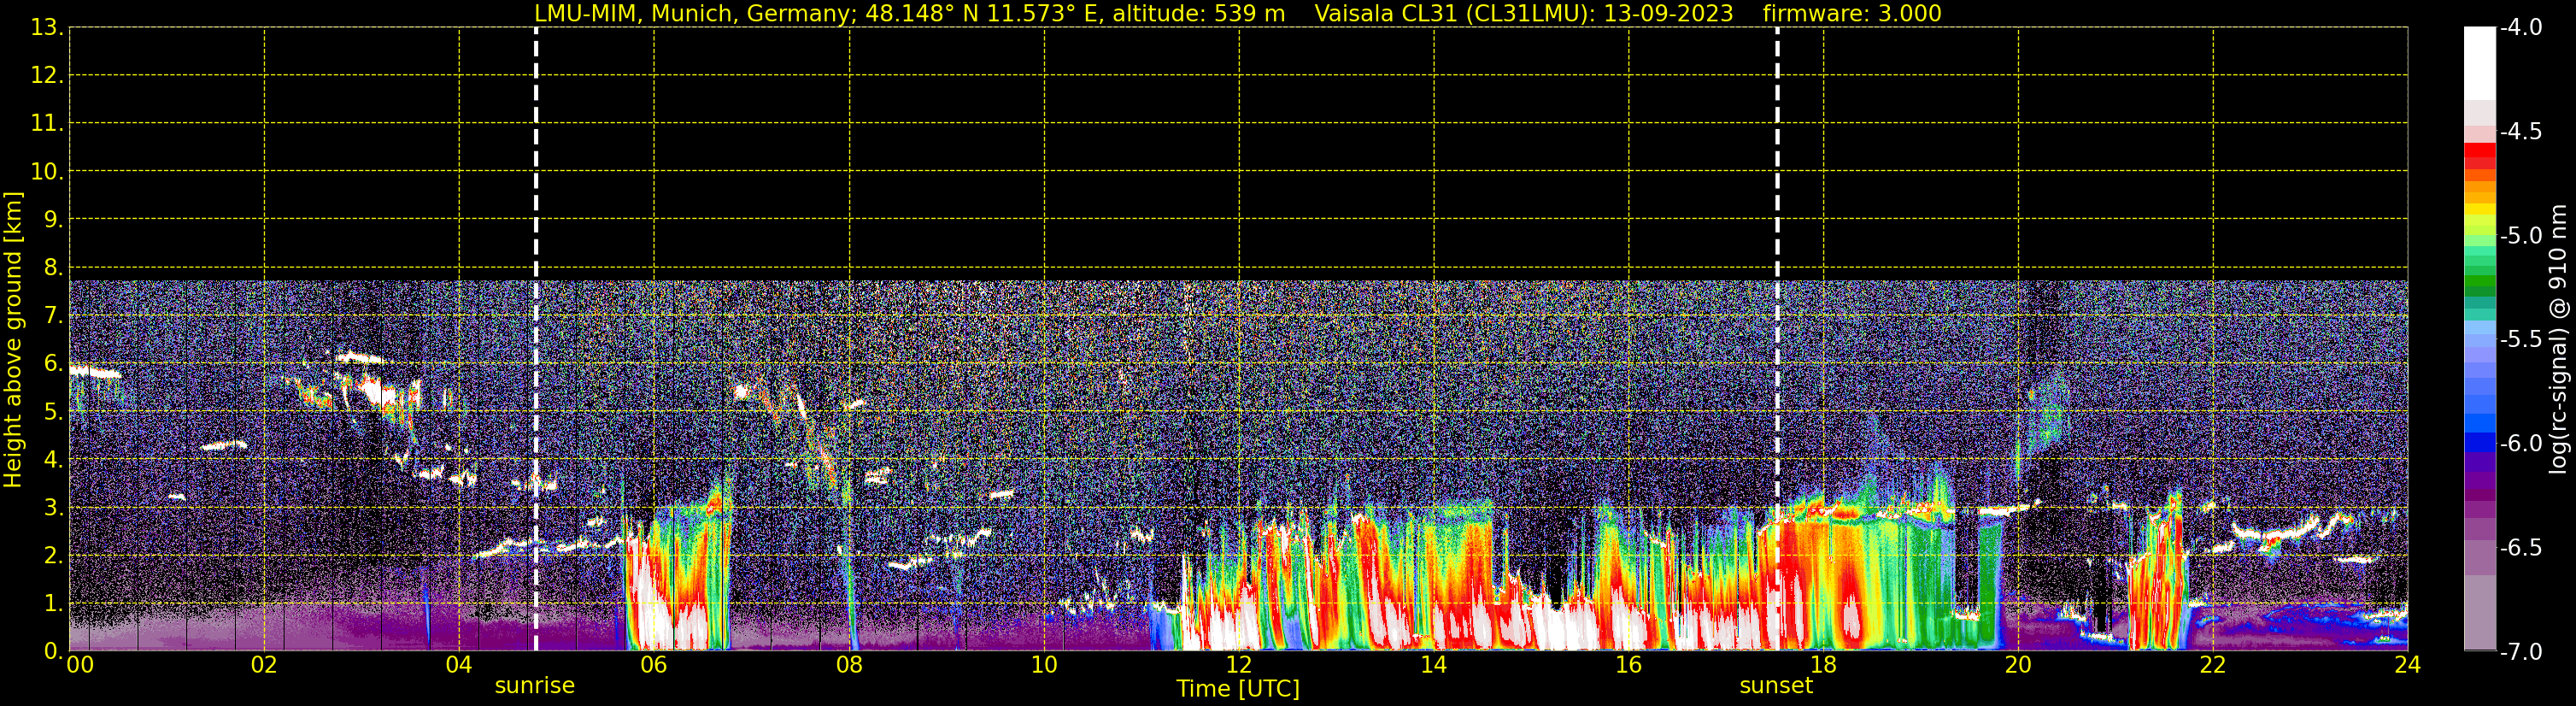Click the 'Time [UTC]' axis label
The width and height of the screenshot is (2576, 706).
(x=1238, y=689)
